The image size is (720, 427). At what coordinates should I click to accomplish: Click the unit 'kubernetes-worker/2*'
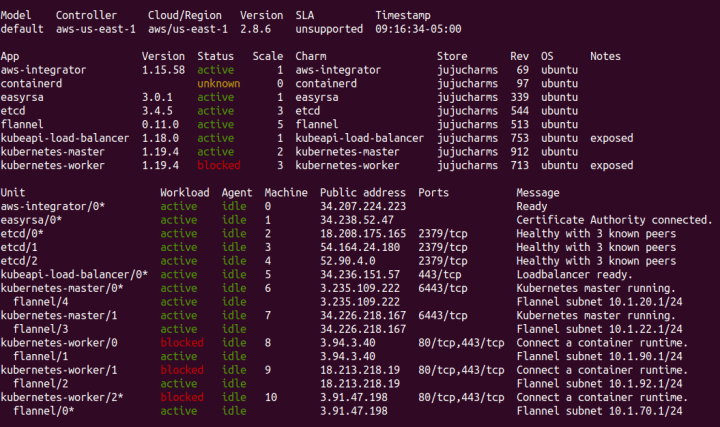tap(62, 398)
